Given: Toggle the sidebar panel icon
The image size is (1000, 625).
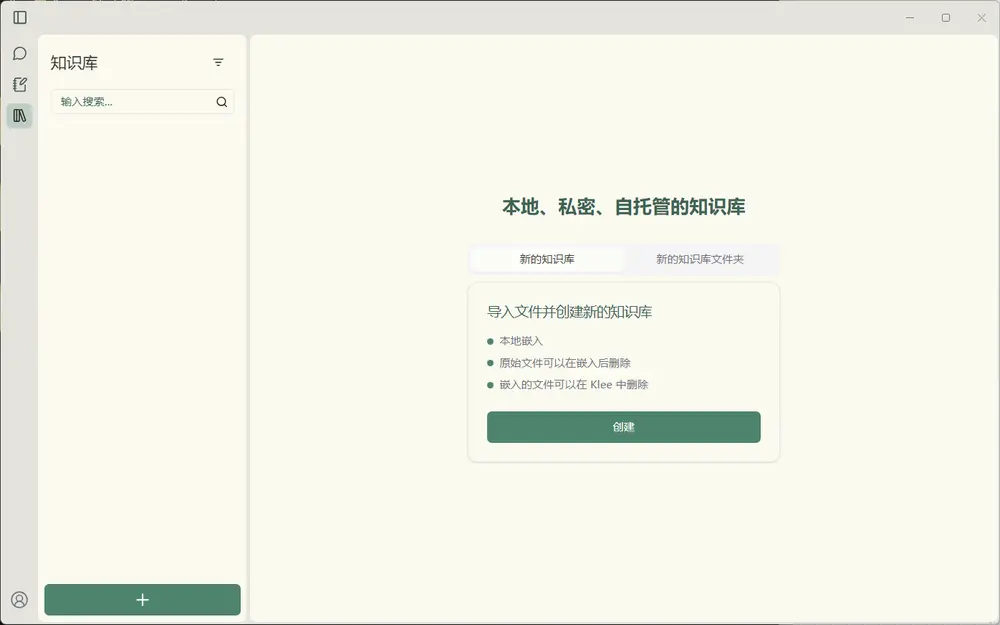Looking at the screenshot, I should (20, 17).
